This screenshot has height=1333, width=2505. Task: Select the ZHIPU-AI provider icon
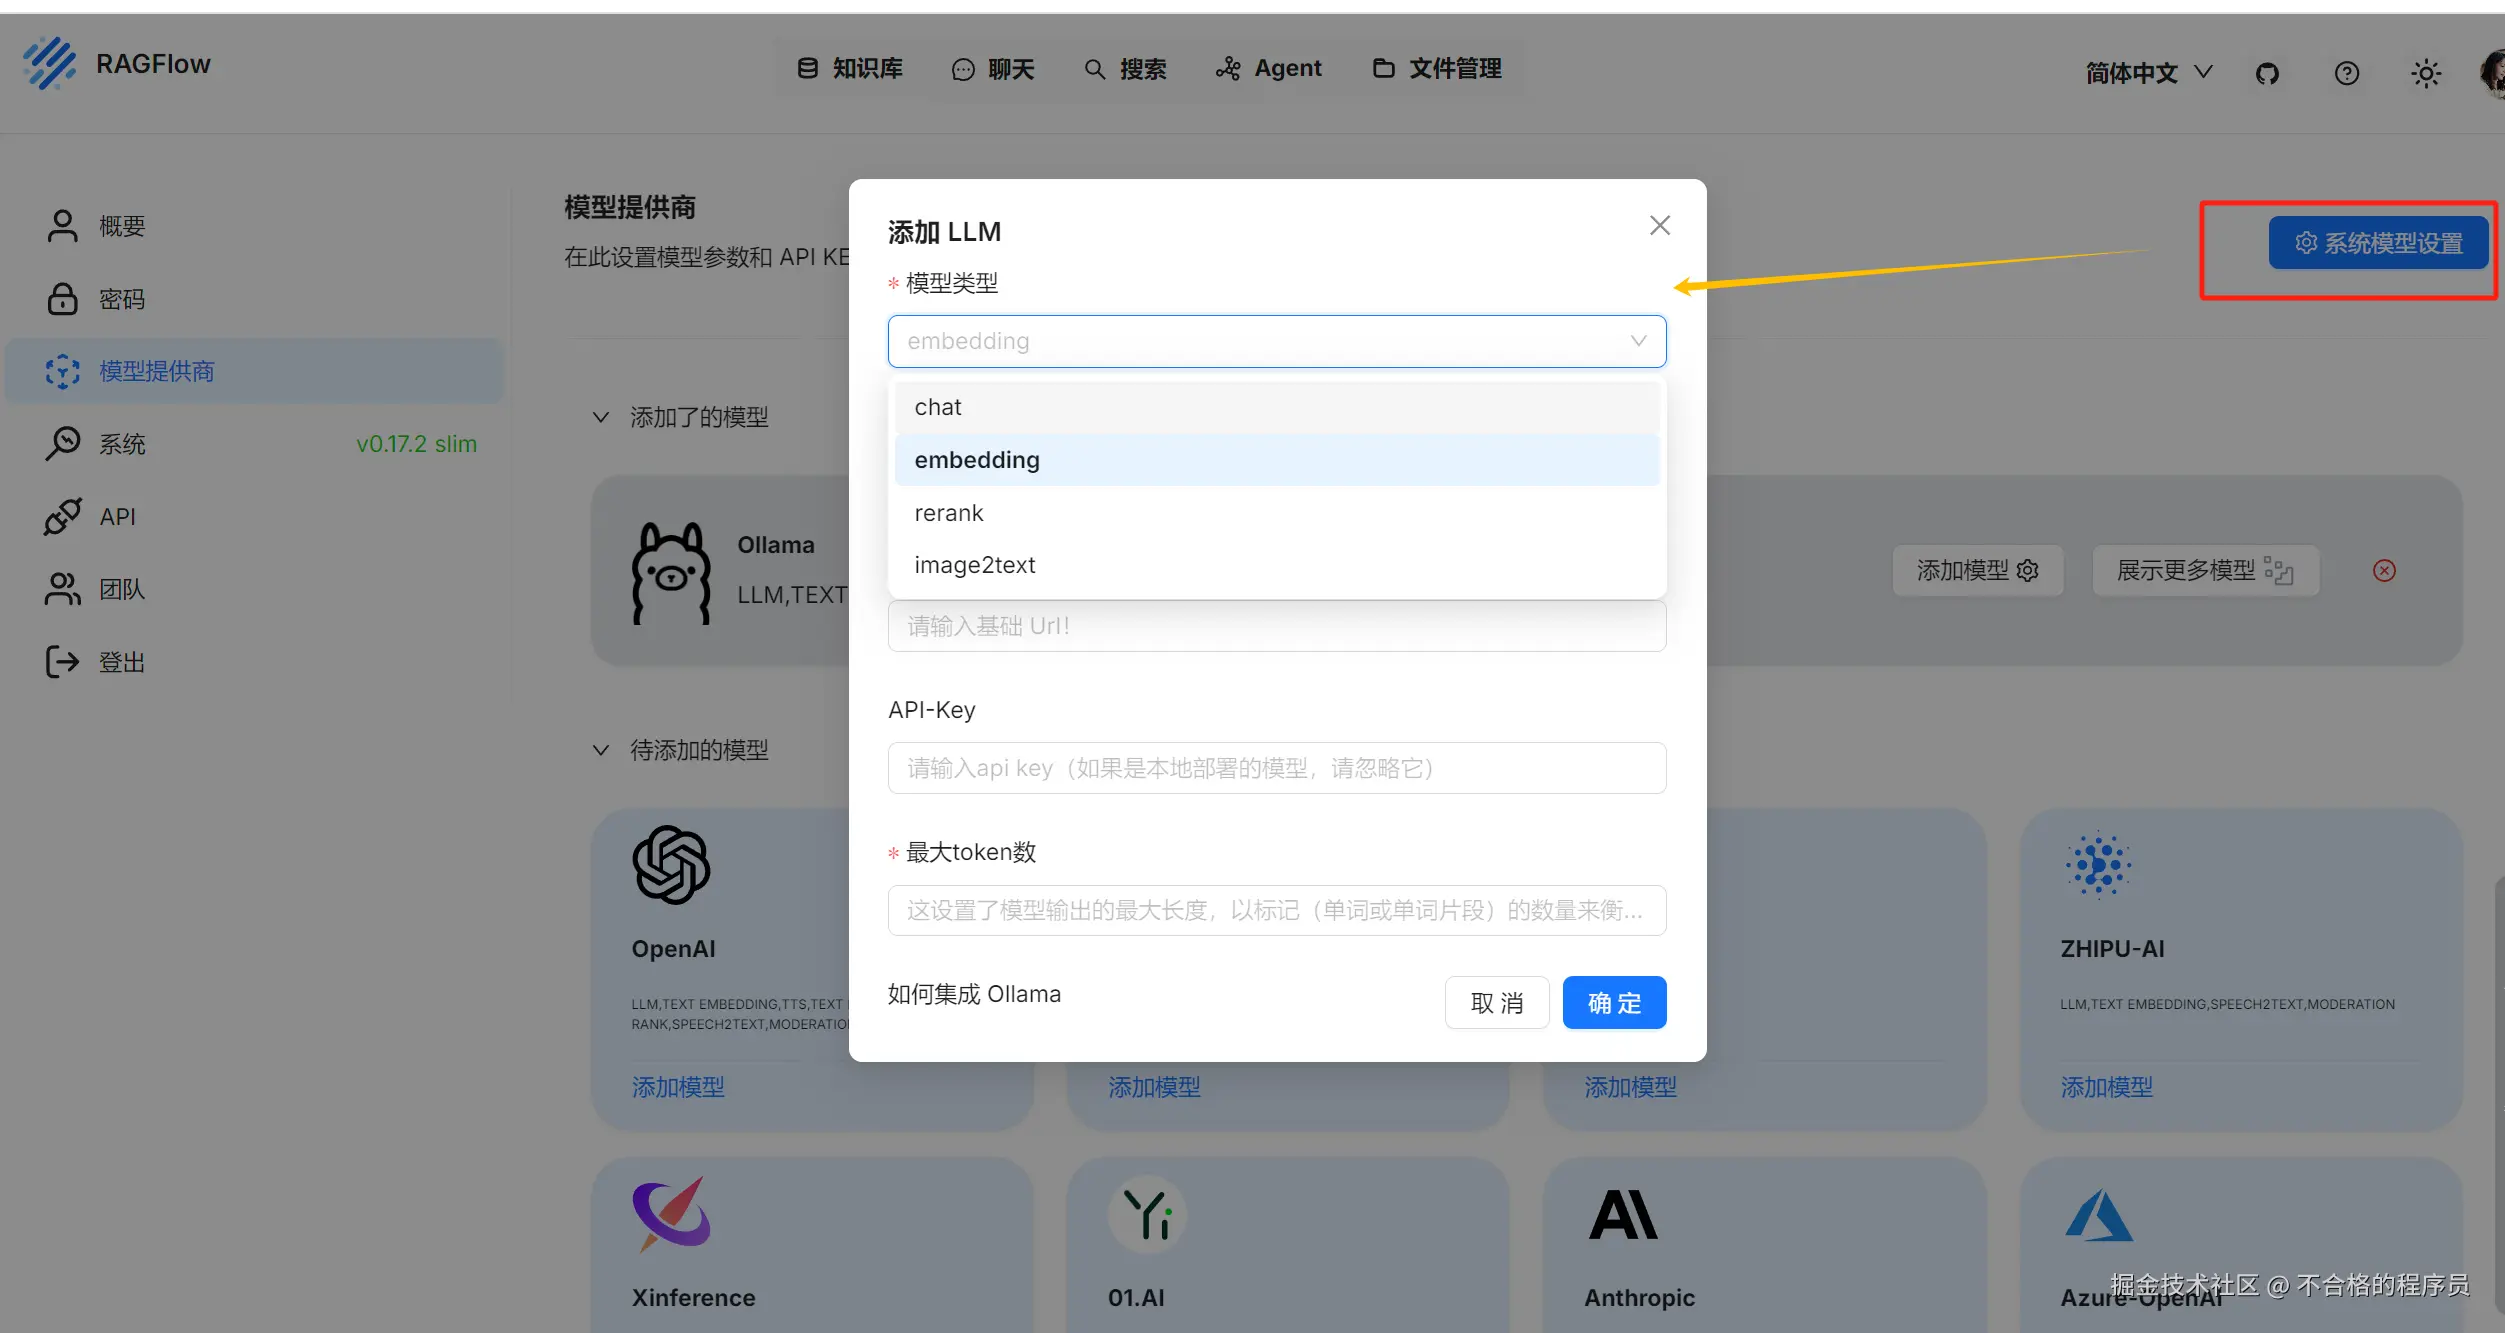tap(2098, 865)
